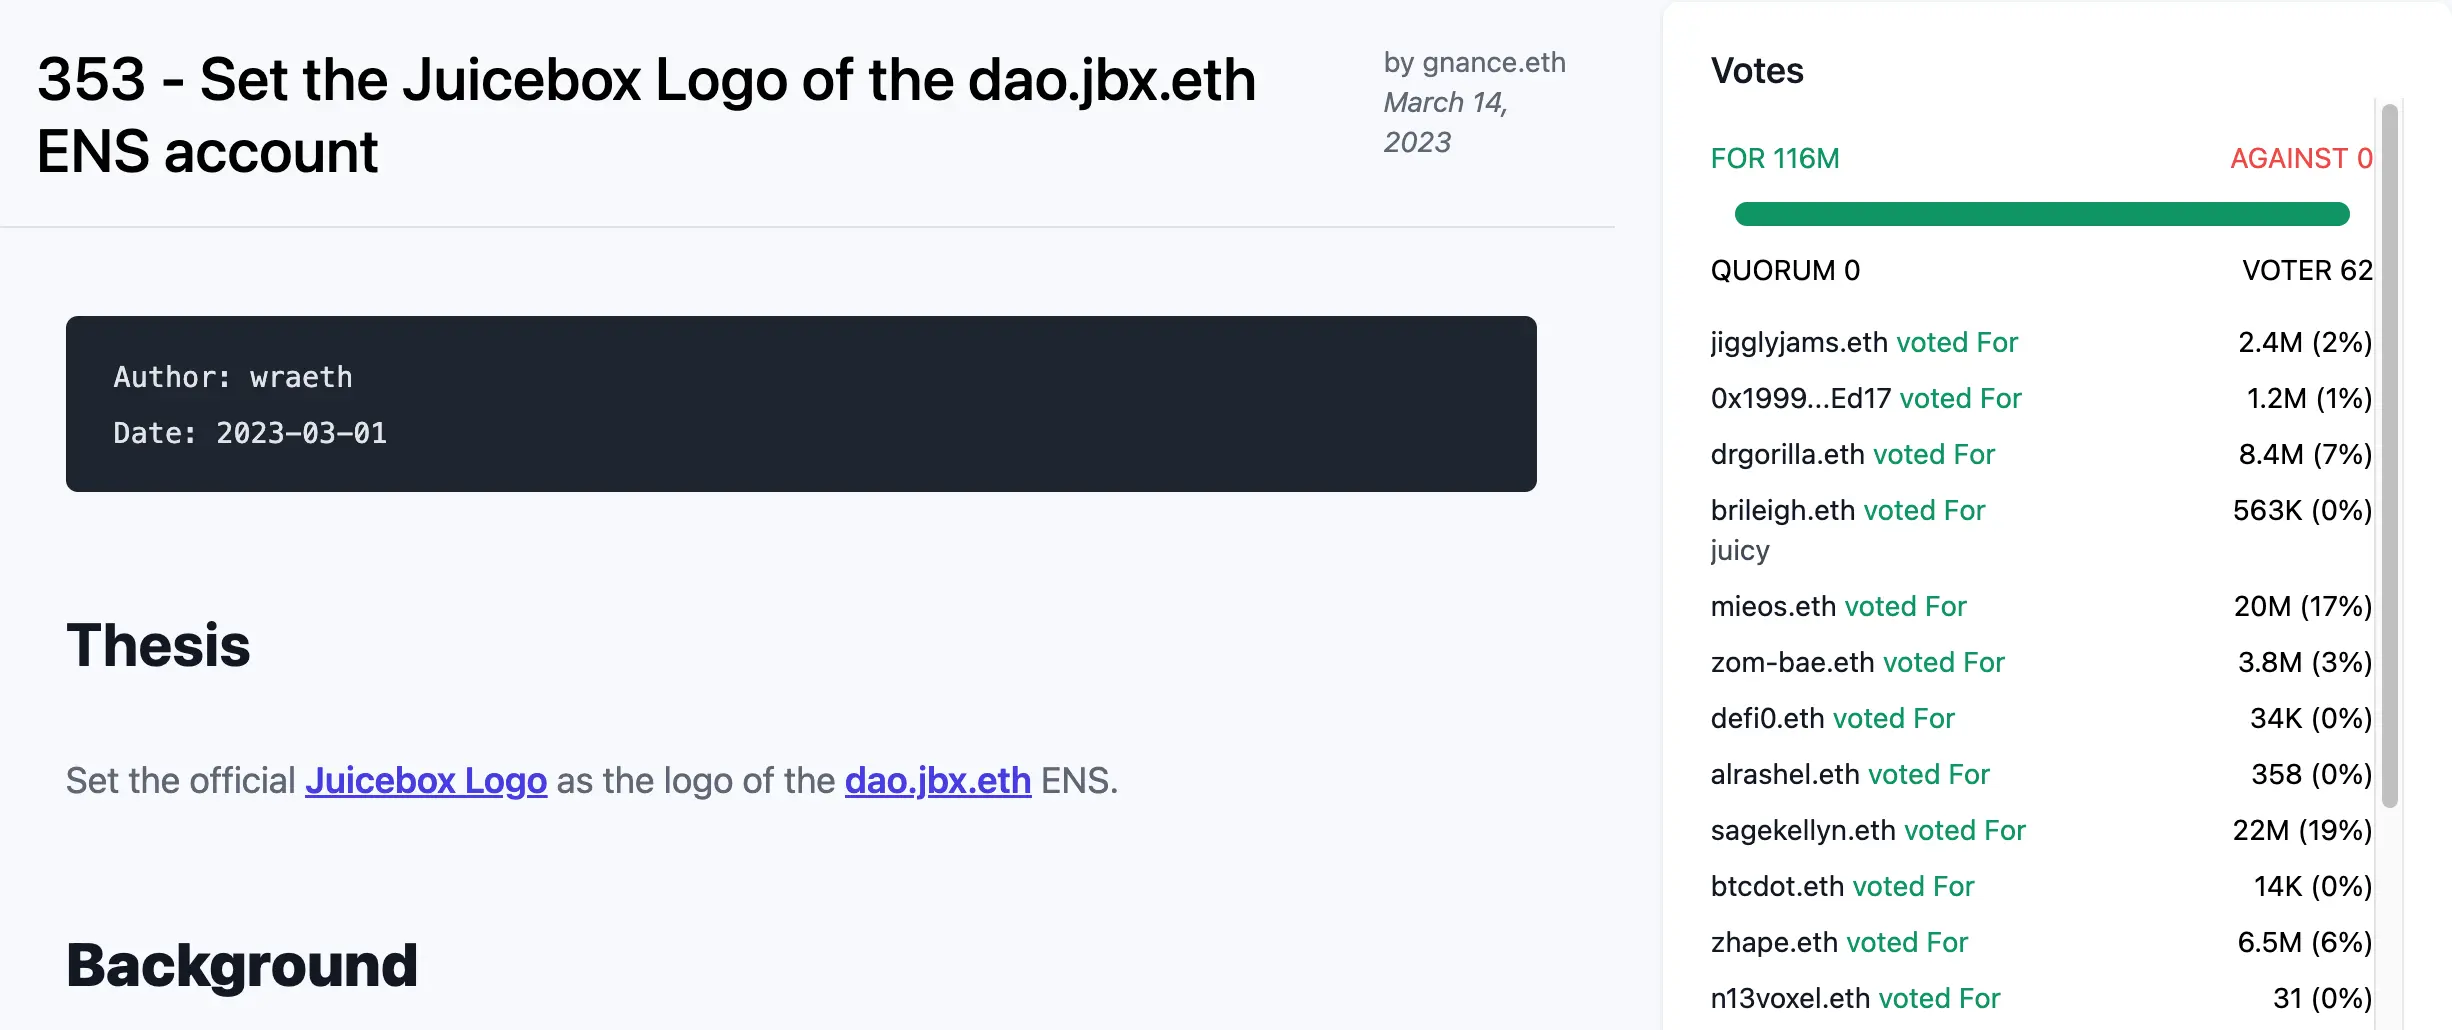
Task: Select btcdot.eth voter entry
Action: coord(1777,887)
